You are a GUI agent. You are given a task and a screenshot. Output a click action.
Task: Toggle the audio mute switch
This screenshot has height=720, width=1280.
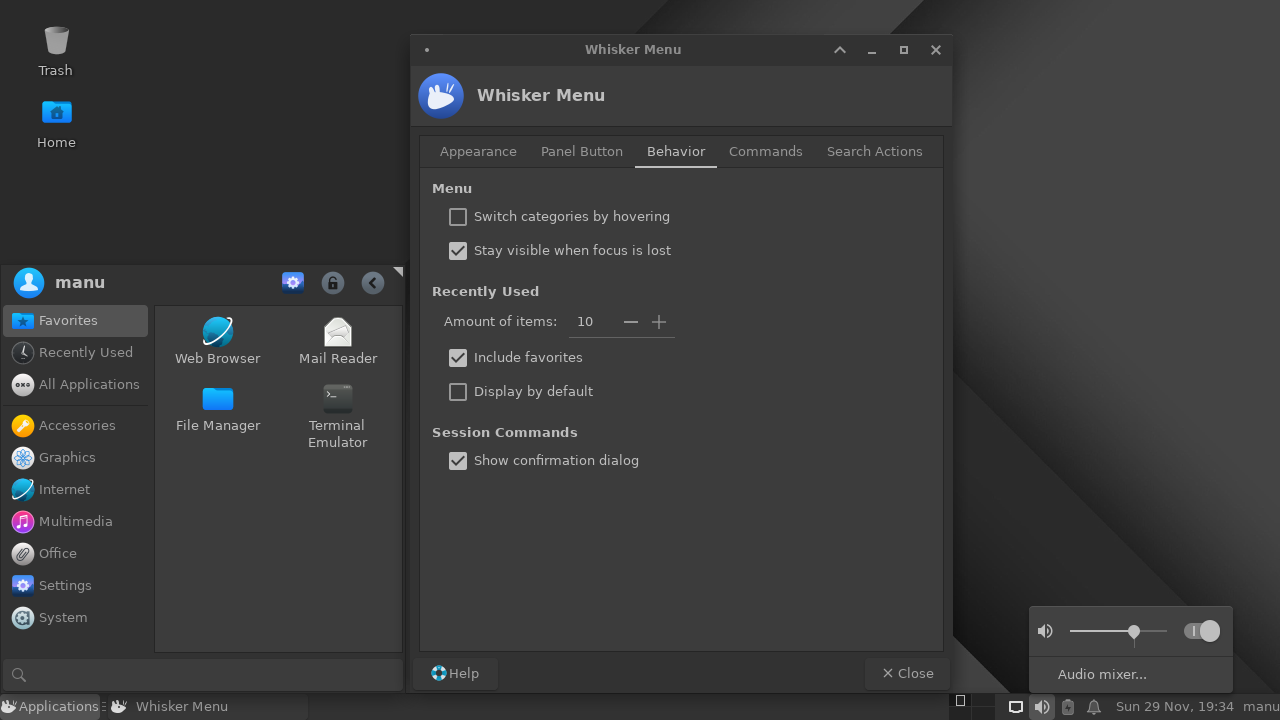point(1201,631)
